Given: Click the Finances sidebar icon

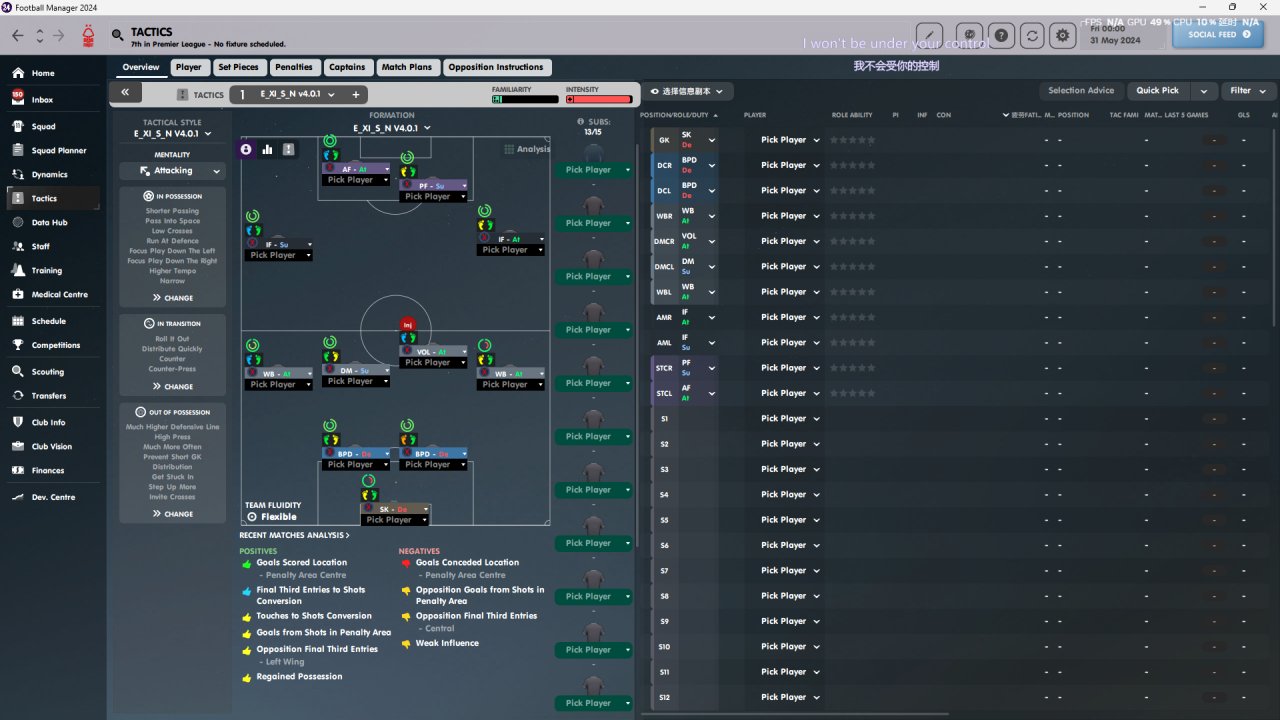Looking at the screenshot, I should [x=17, y=471].
